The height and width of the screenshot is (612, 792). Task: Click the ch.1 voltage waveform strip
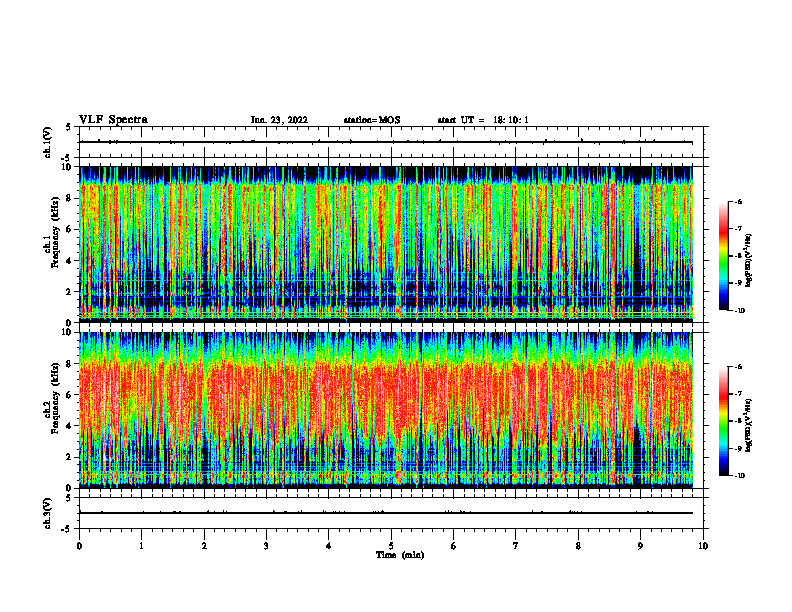coord(391,142)
